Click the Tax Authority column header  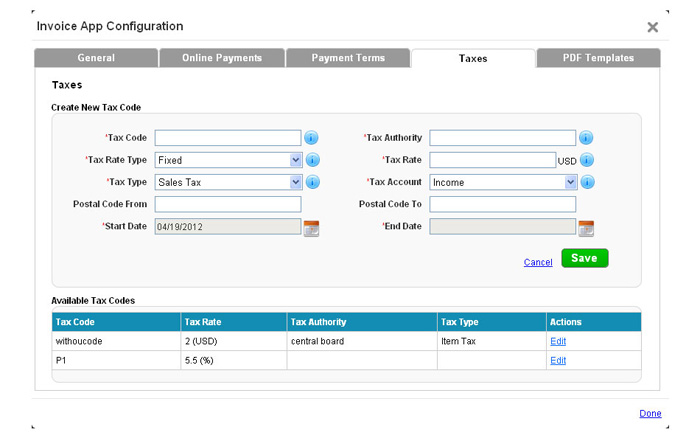pyautogui.click(x=362, y=322)
